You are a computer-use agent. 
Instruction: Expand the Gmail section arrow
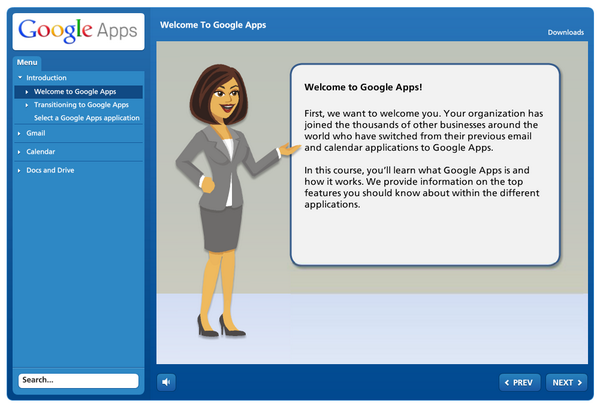[19, 134]
